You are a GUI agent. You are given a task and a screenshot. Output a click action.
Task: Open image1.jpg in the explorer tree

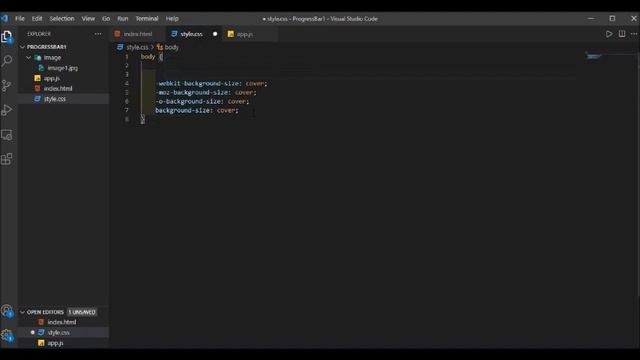tap(63, 68)
